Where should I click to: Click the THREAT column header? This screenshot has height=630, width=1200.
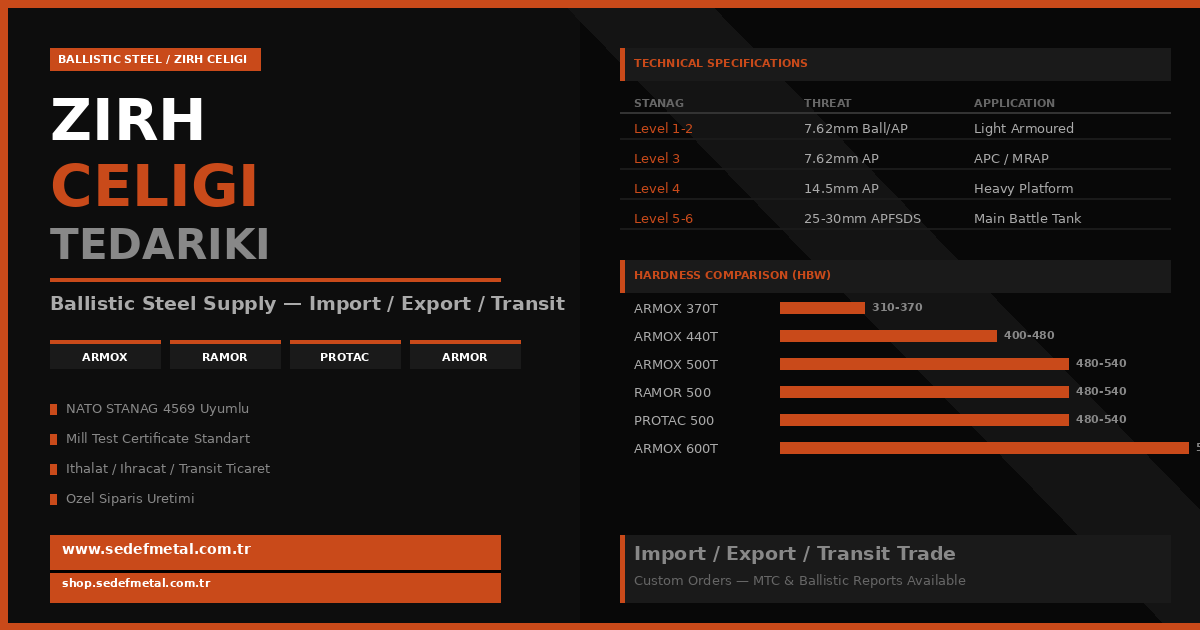(828, 104)
